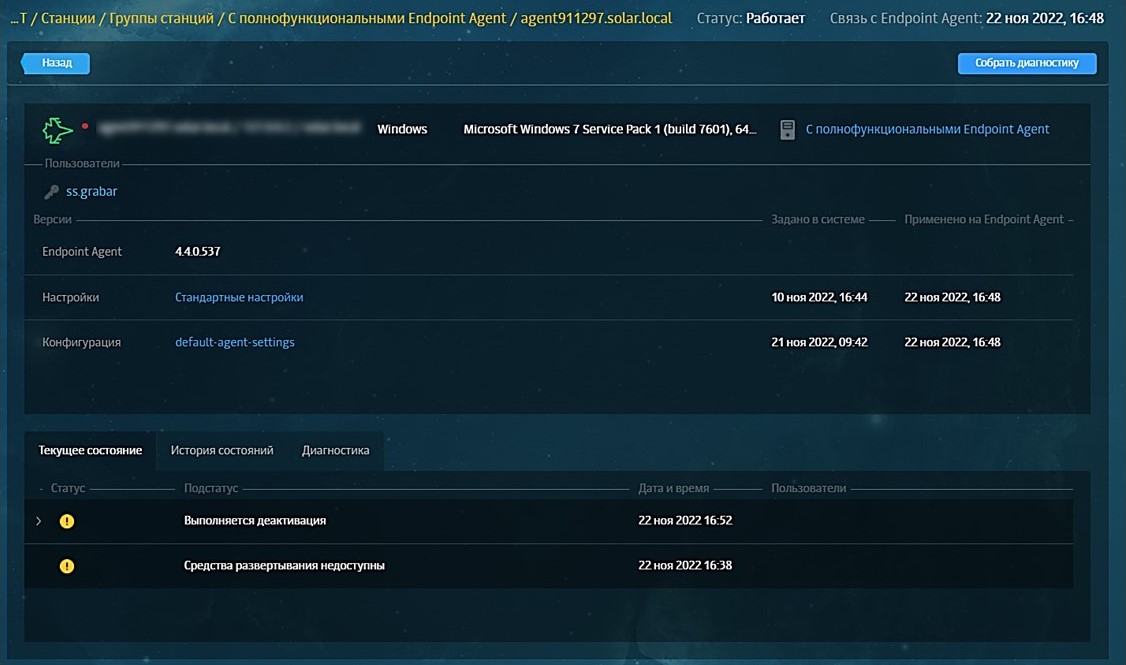Click agent911297.solar.local in breadcrumb

596,18
